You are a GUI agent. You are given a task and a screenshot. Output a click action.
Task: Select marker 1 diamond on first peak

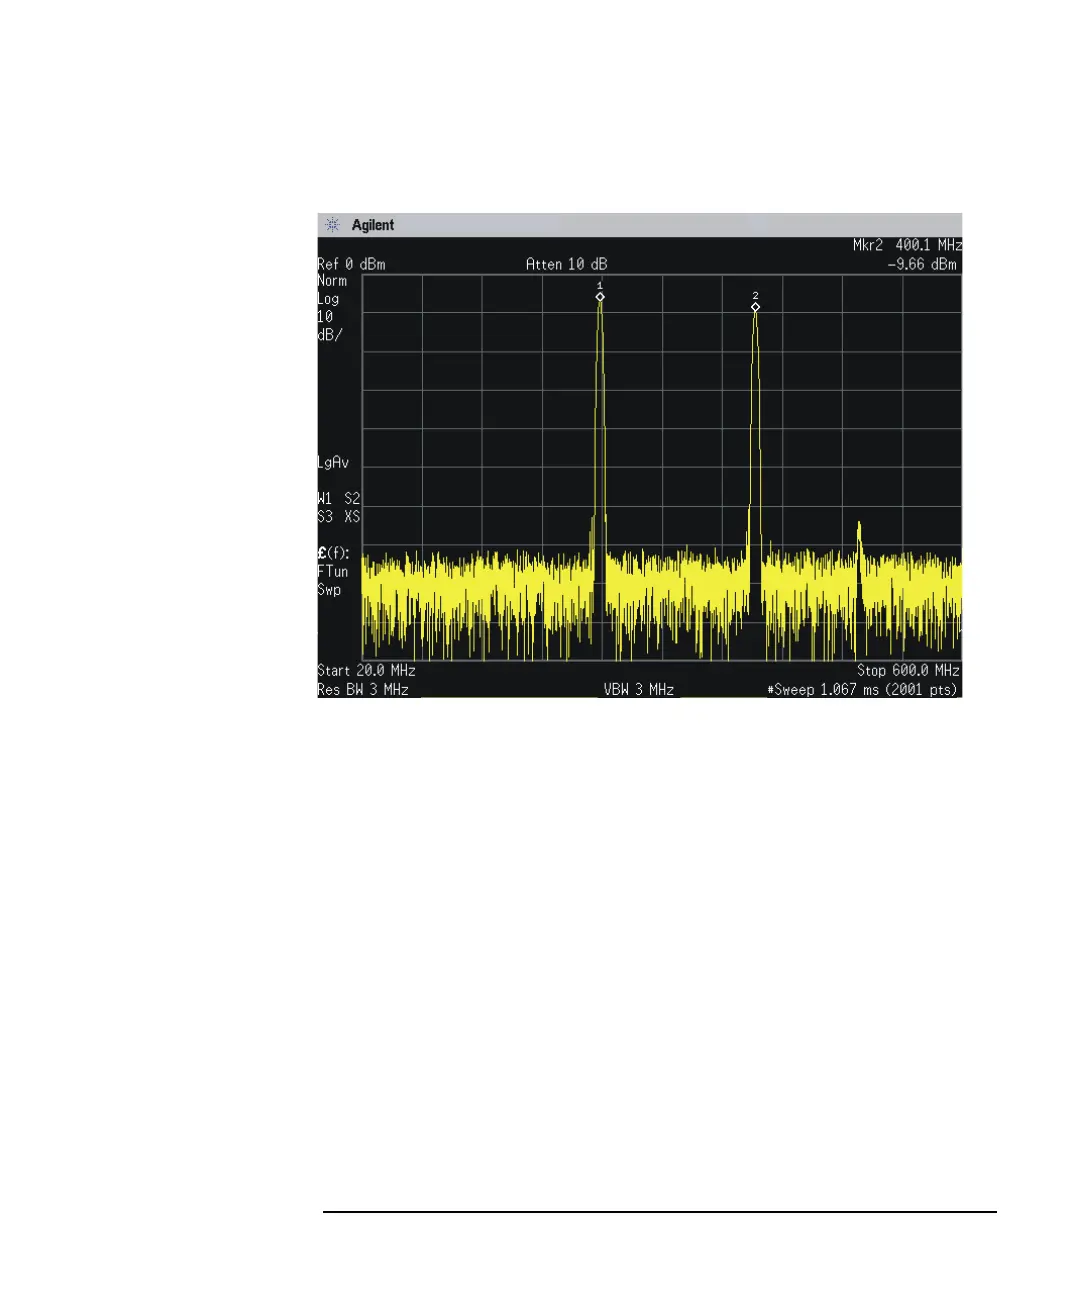click(x=600, y=297)
